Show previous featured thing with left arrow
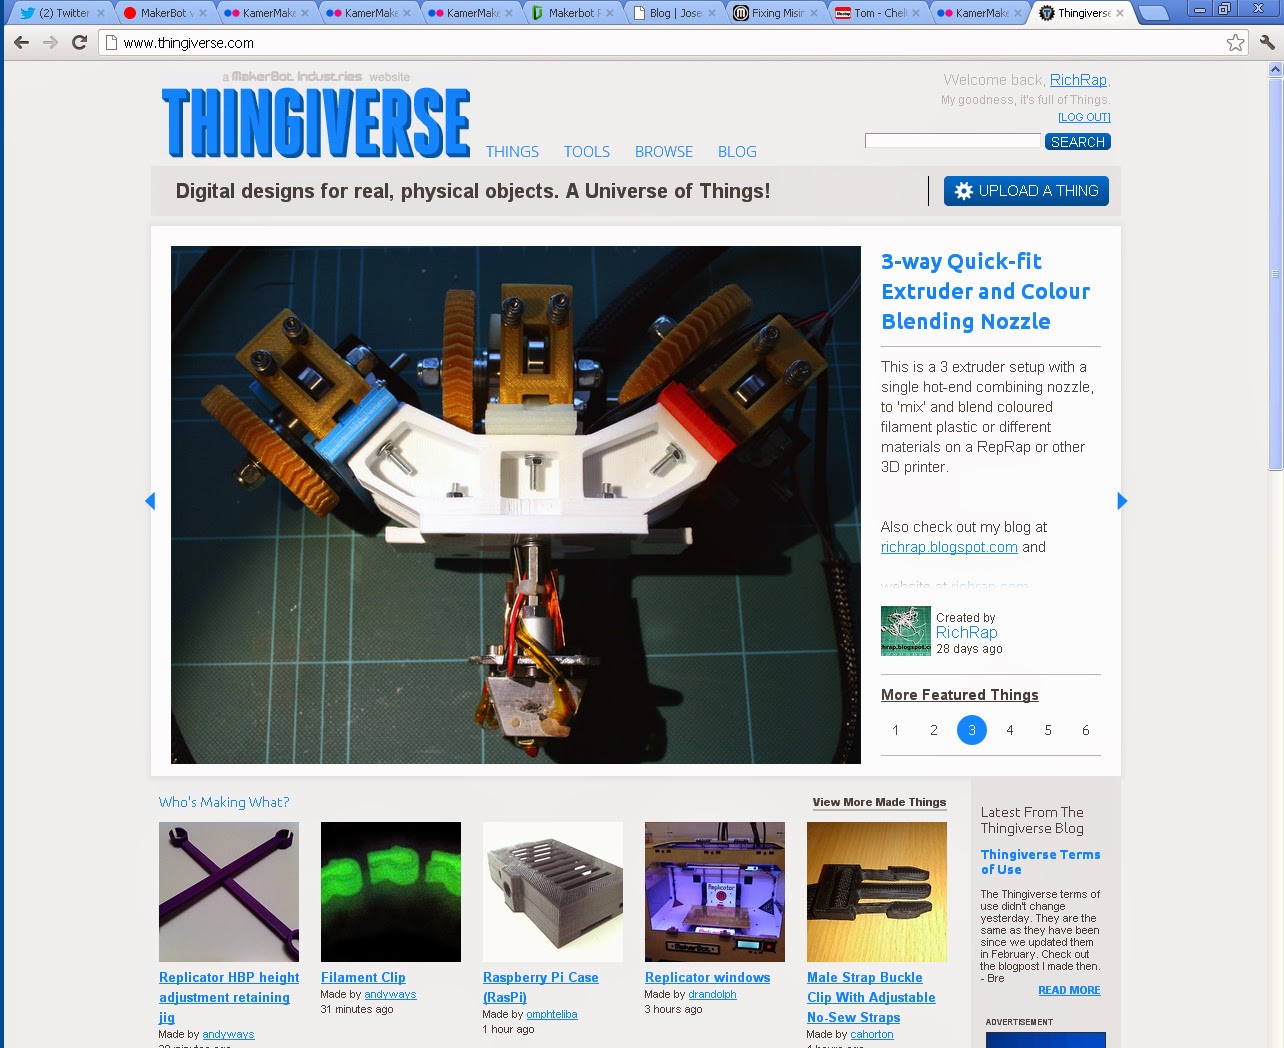This screenshot has height=1048, width=1284. [x=150, y=501]
